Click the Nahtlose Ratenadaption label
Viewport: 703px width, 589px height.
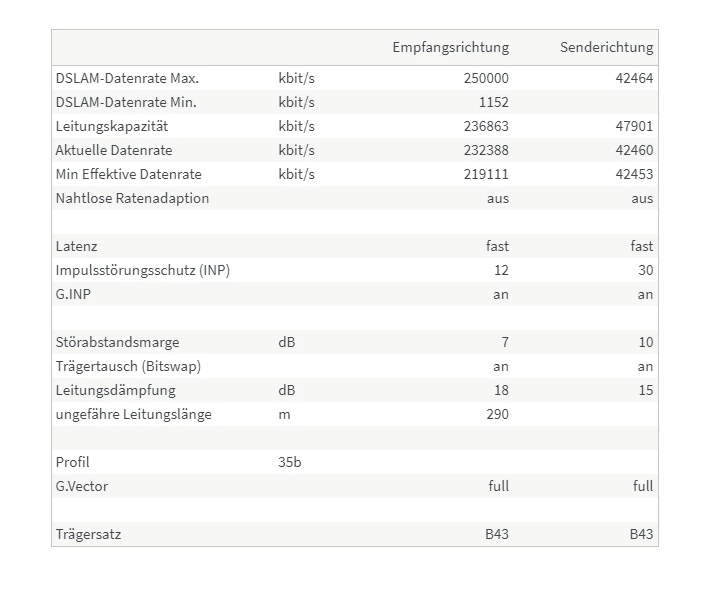[132, 198]
